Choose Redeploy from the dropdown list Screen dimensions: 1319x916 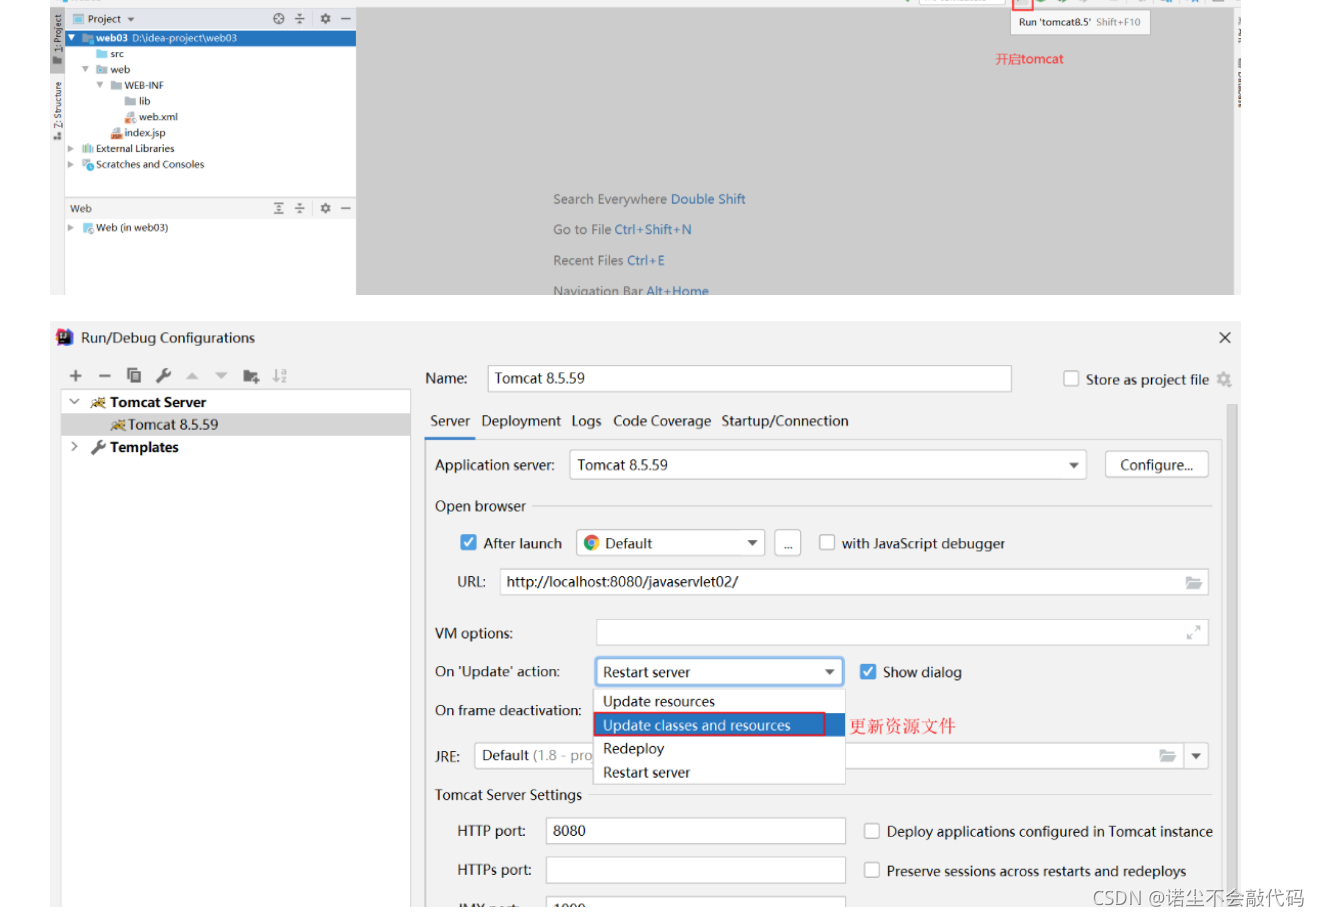719,749
